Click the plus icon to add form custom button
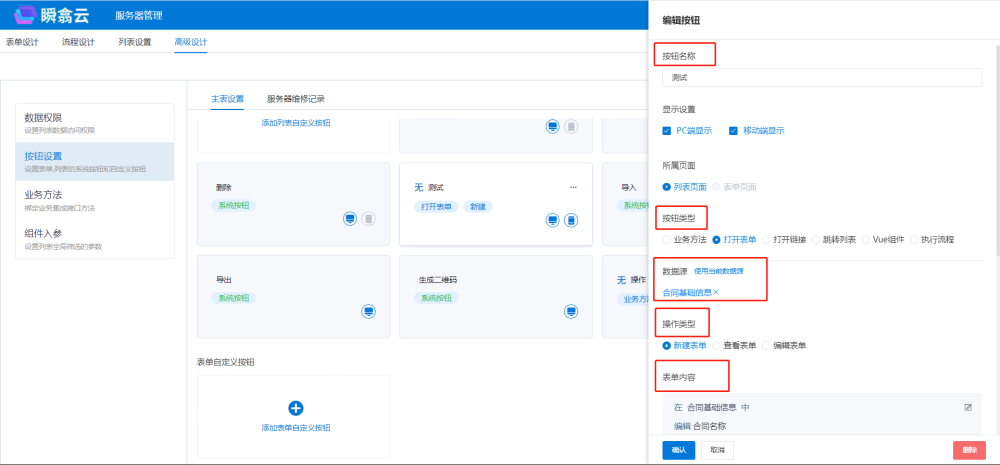 click(x=295, y=408)
